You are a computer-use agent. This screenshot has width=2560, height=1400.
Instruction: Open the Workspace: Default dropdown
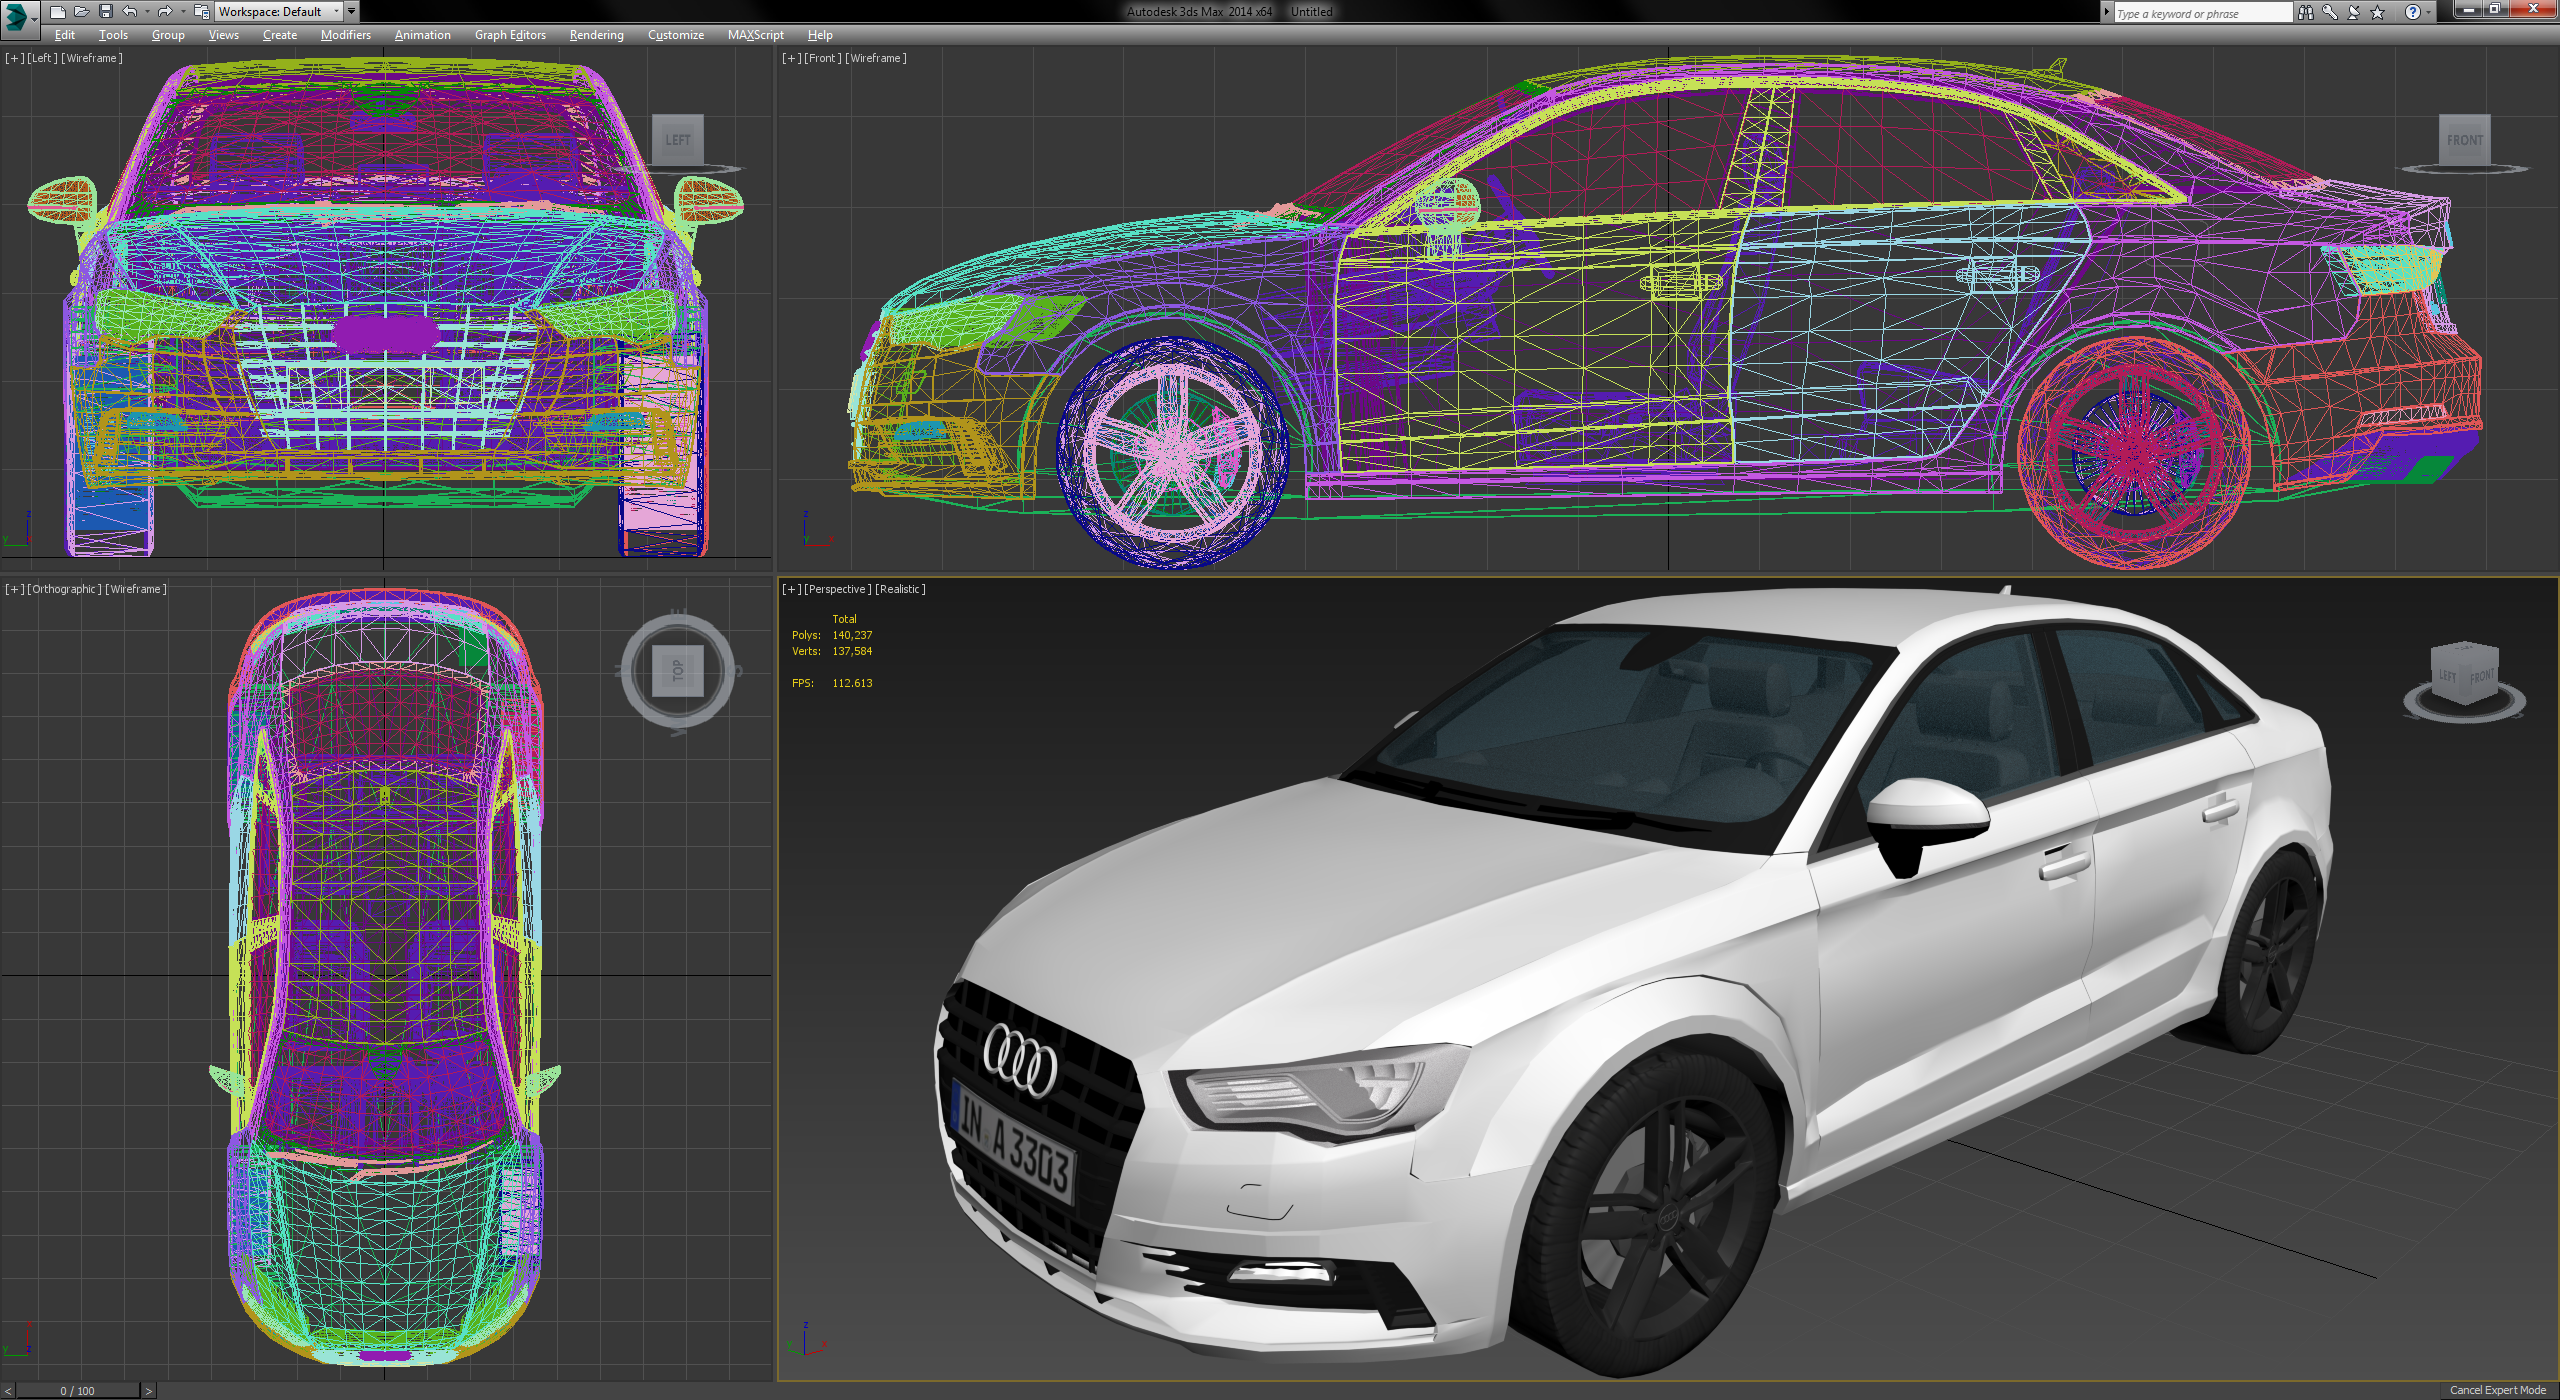coord(280,12)
